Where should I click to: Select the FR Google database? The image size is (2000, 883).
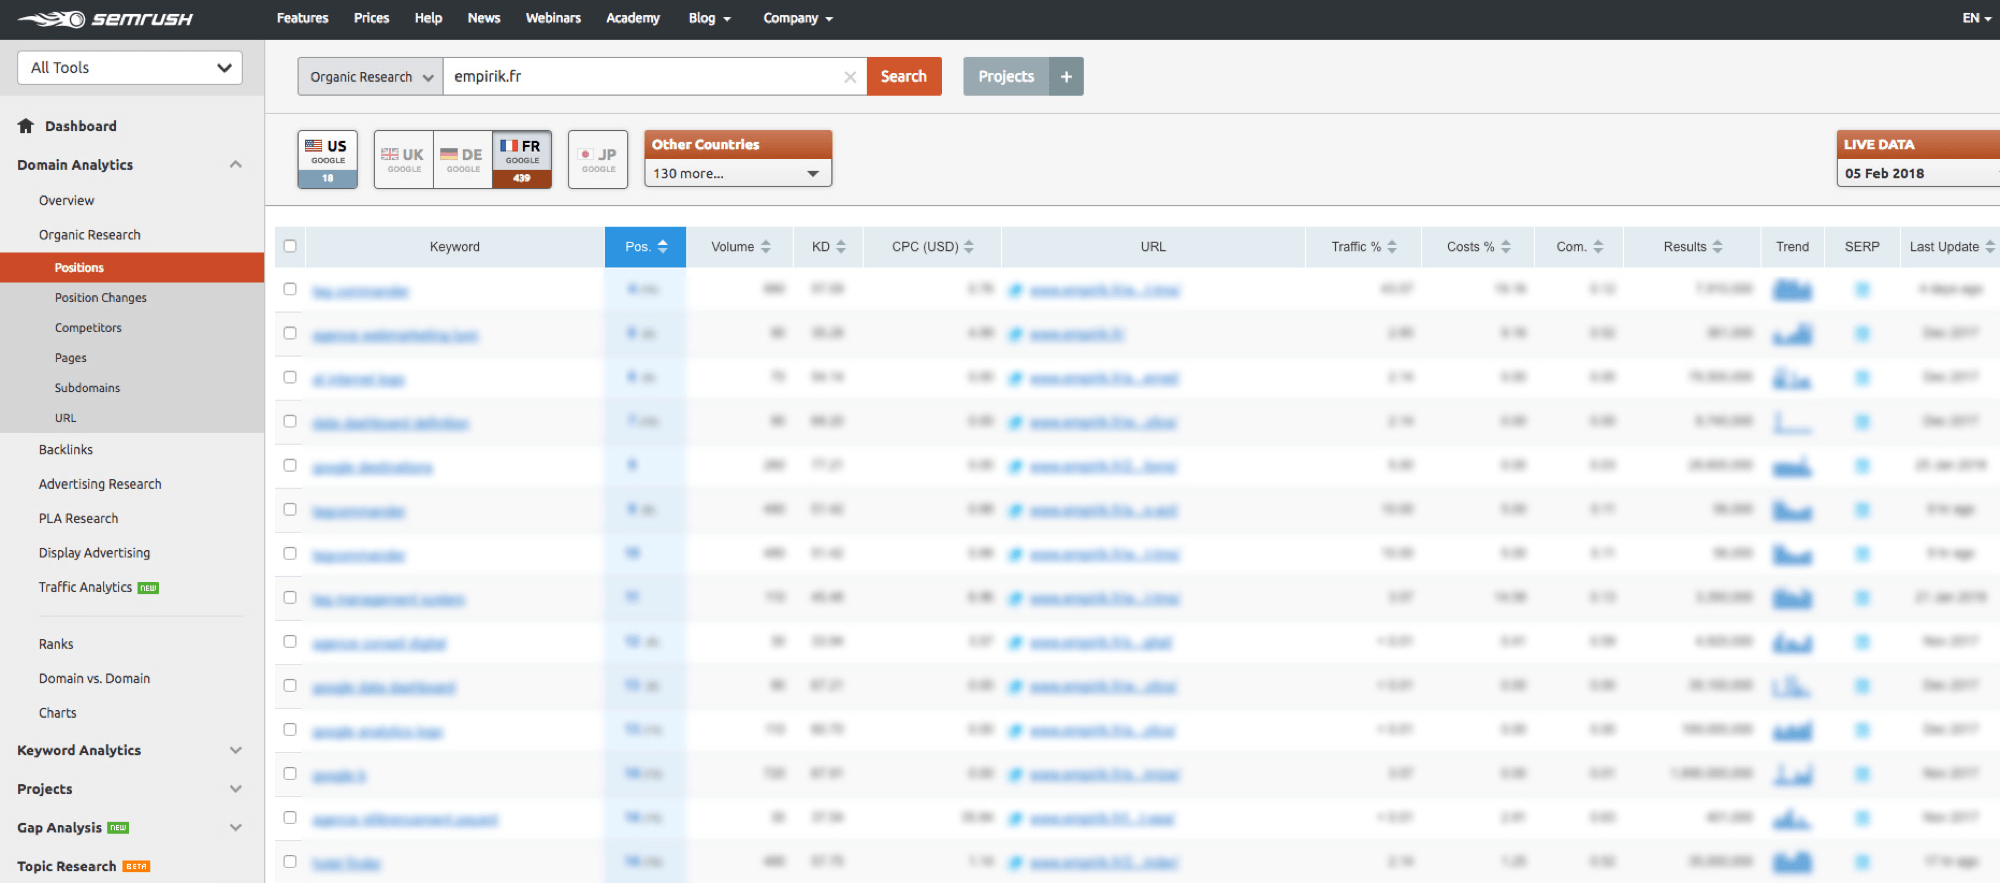(x=521, y=159)
